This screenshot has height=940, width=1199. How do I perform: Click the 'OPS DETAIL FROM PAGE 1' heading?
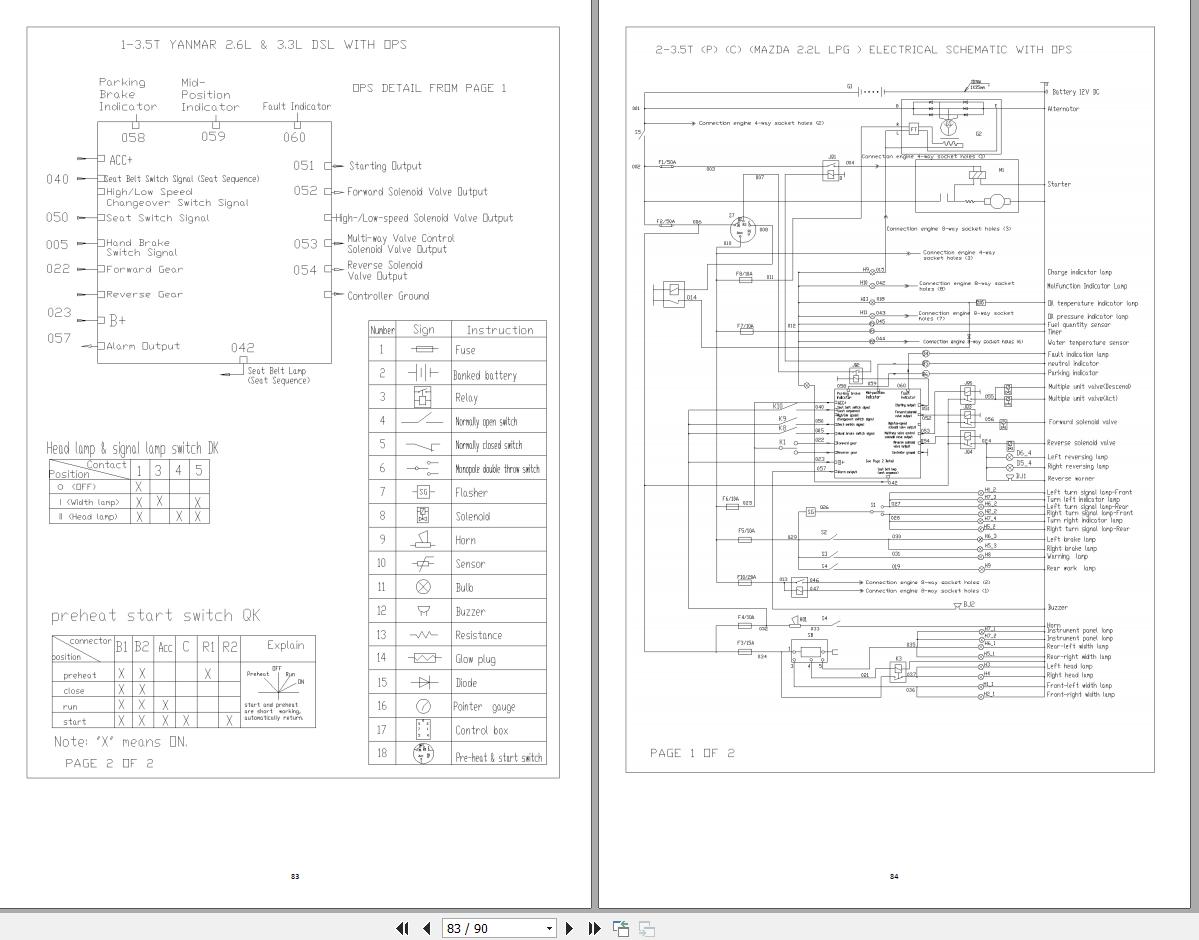tap(429, 88)
